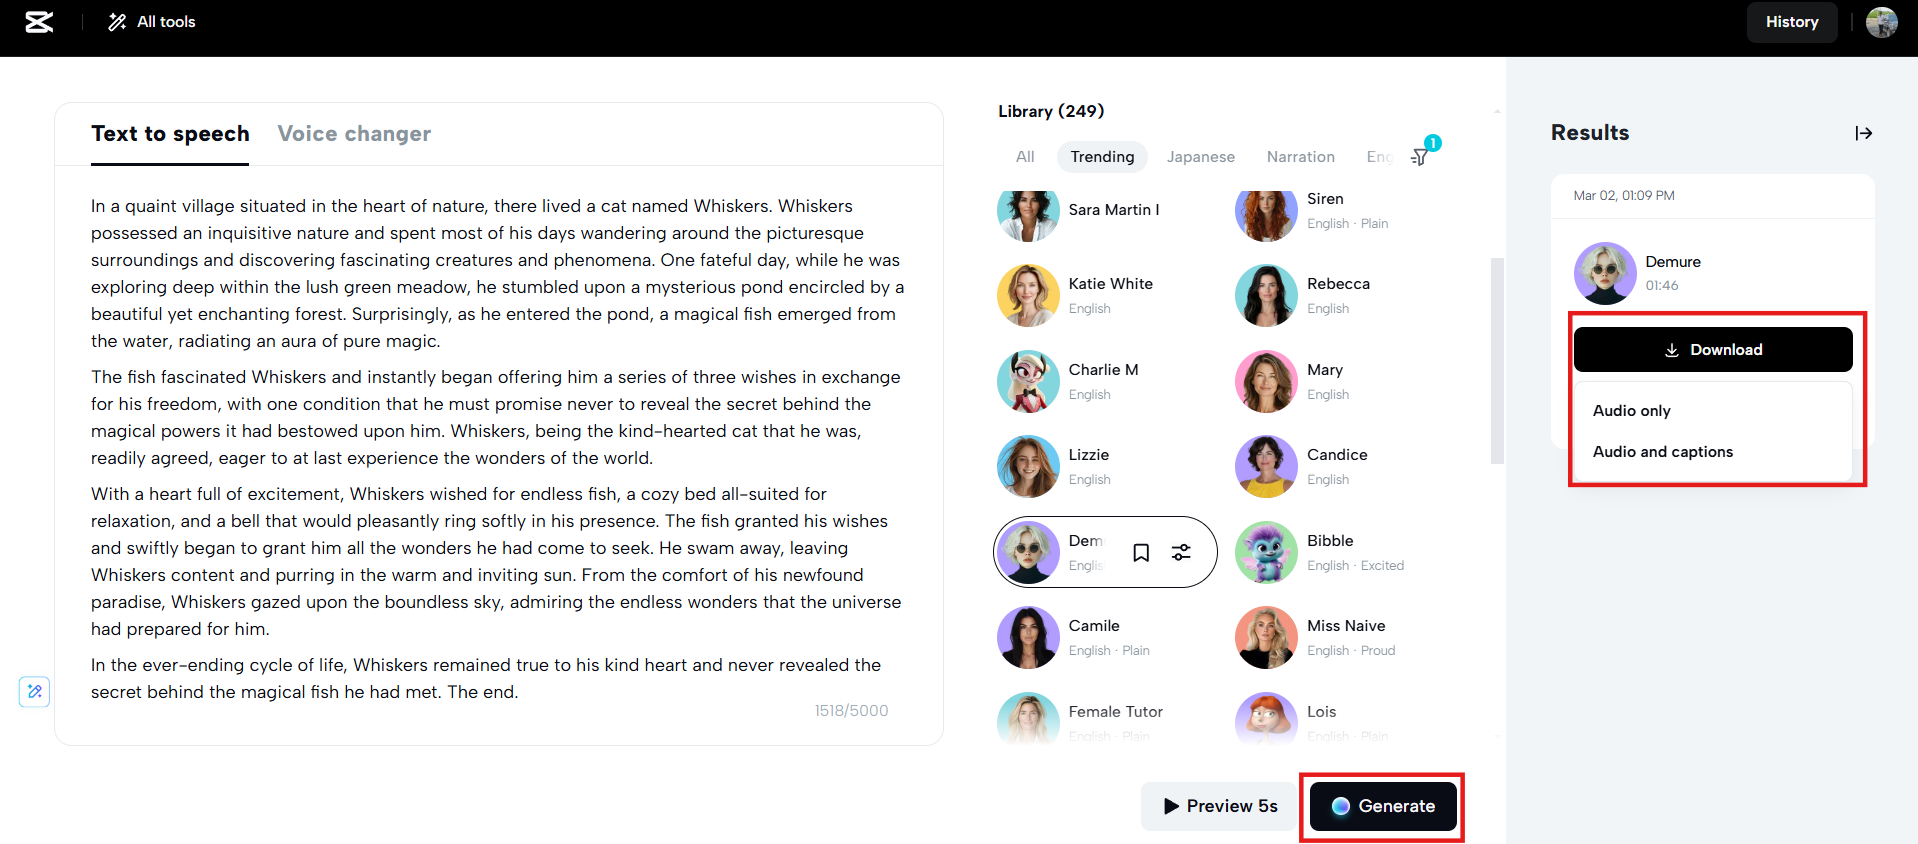The image size is (1918, 844).
Task: Select the Narration voice filter tab
Action: (x=1300, y=157)
